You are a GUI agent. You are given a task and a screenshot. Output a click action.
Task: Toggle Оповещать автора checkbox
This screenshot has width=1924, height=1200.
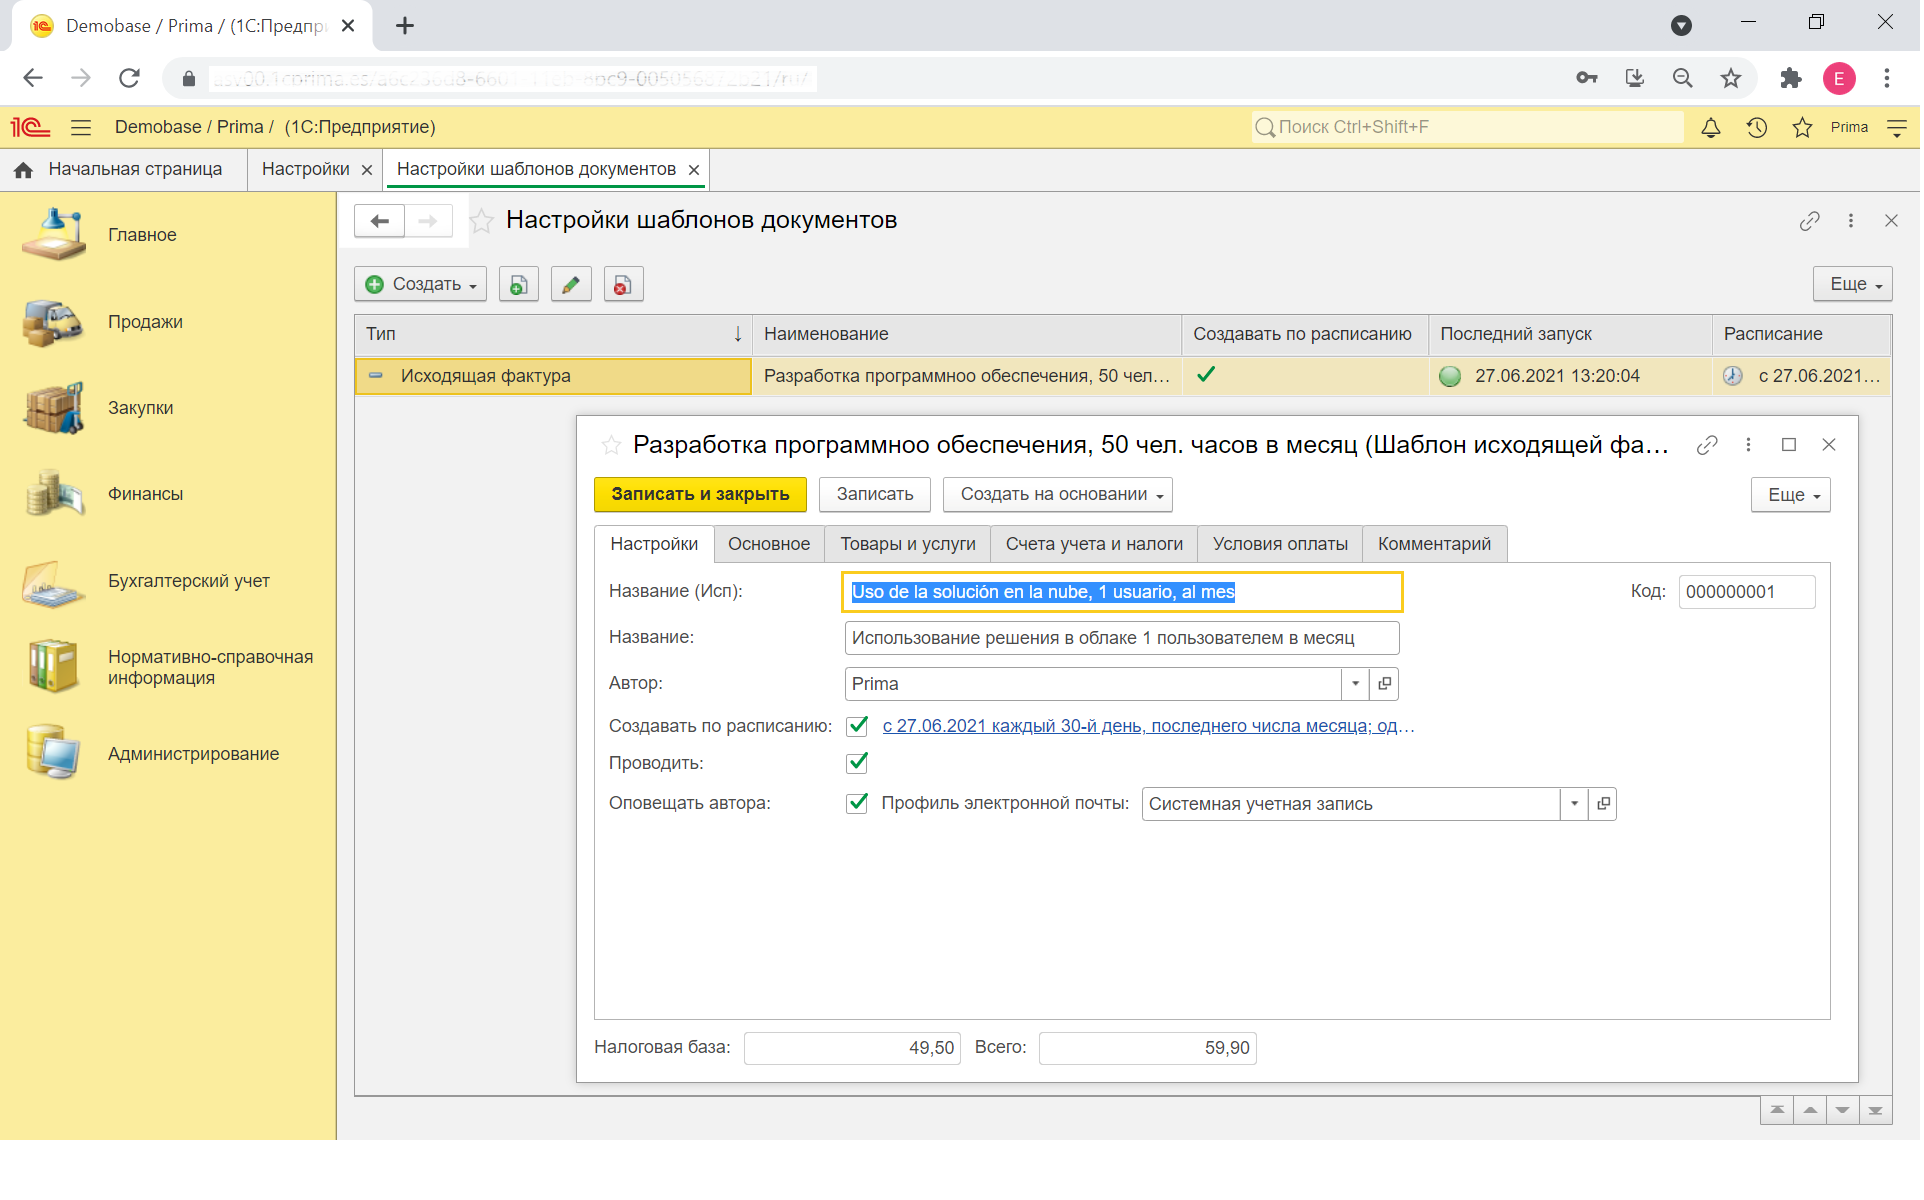tap(859, 804)
